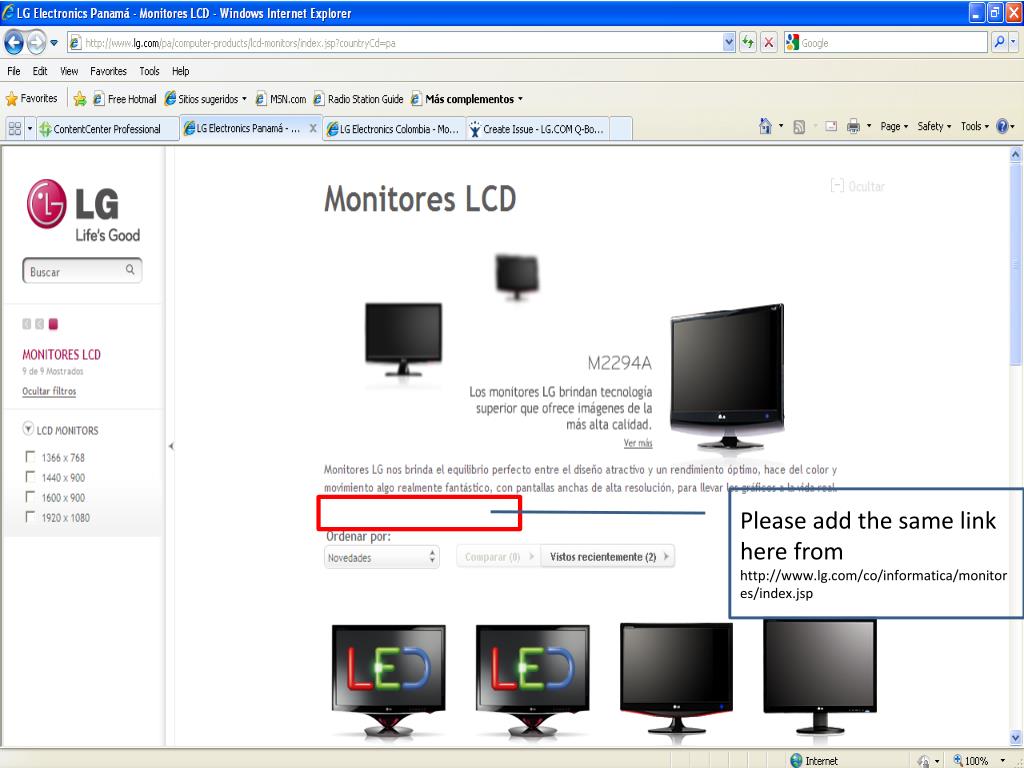Click the Home icon in command bar
Screen dimensions: 1024x768
(765, 126)
